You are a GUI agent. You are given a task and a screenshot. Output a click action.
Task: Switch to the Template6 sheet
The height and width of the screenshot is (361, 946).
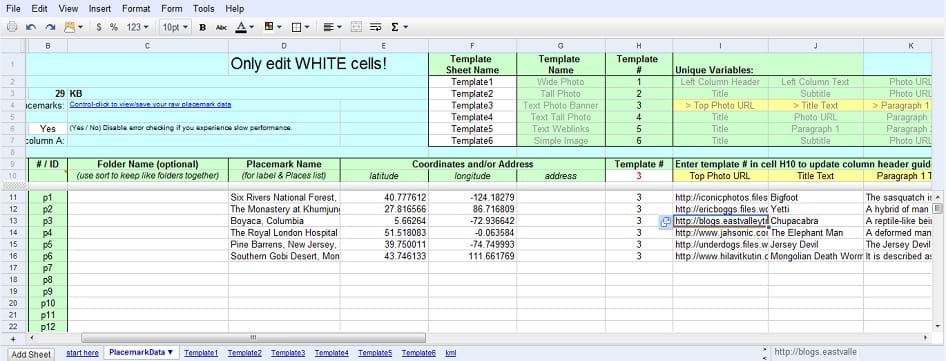coord(418,353)
